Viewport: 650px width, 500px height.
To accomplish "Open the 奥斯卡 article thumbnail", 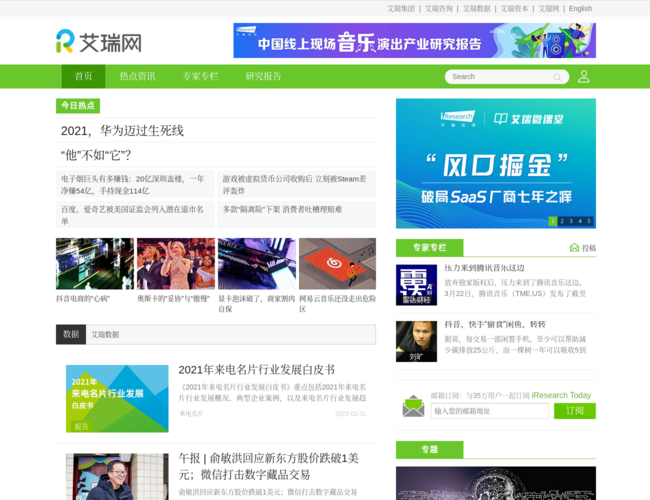I will (176, 264).
